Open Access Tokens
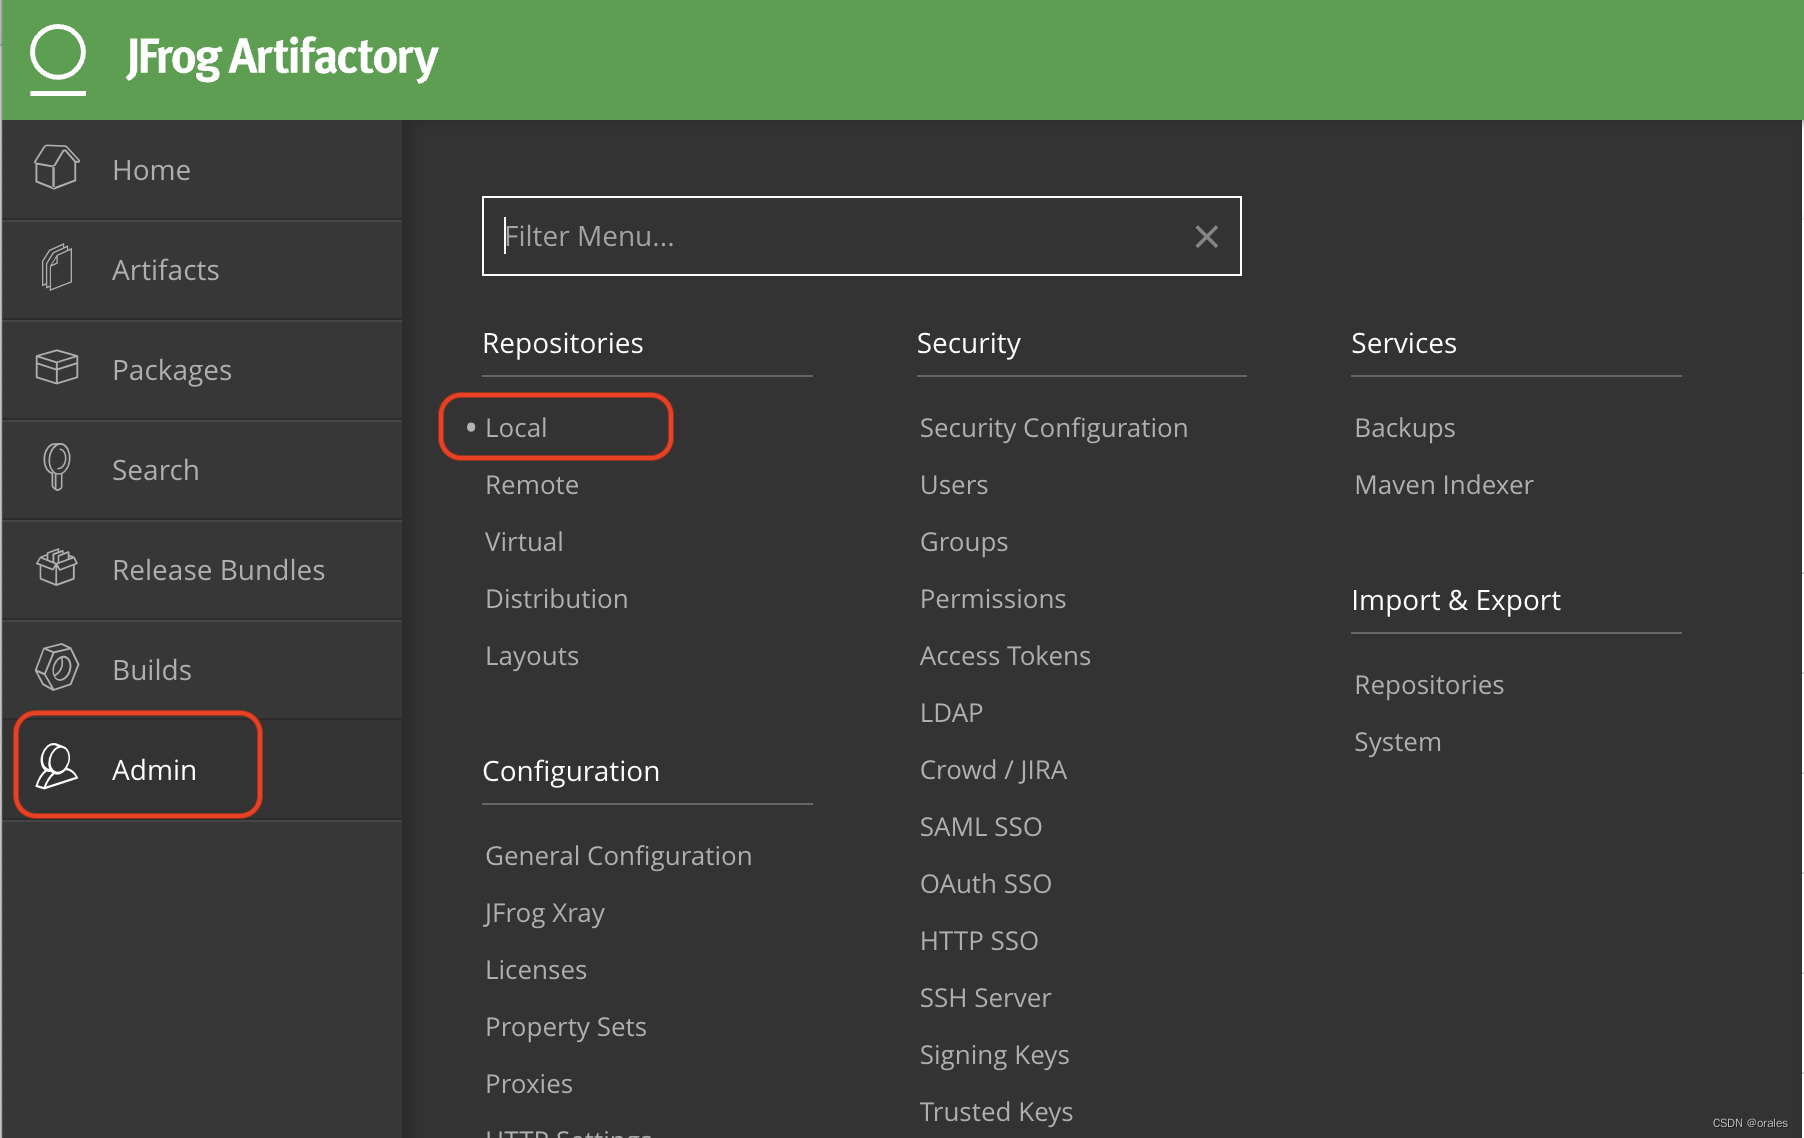1804x1138 pixels. point(1005,656)
